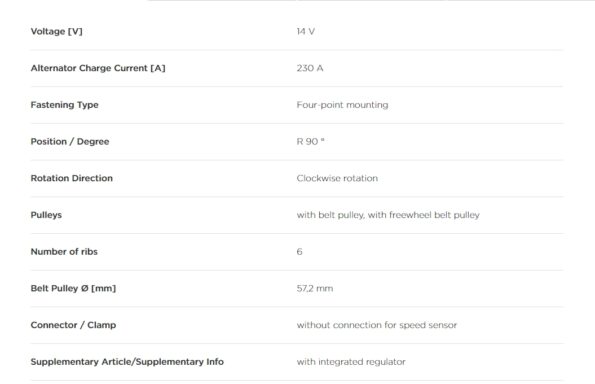The image size is (595, 384).
Task: Select the rib count value 6
Action: tap(299, 252)
